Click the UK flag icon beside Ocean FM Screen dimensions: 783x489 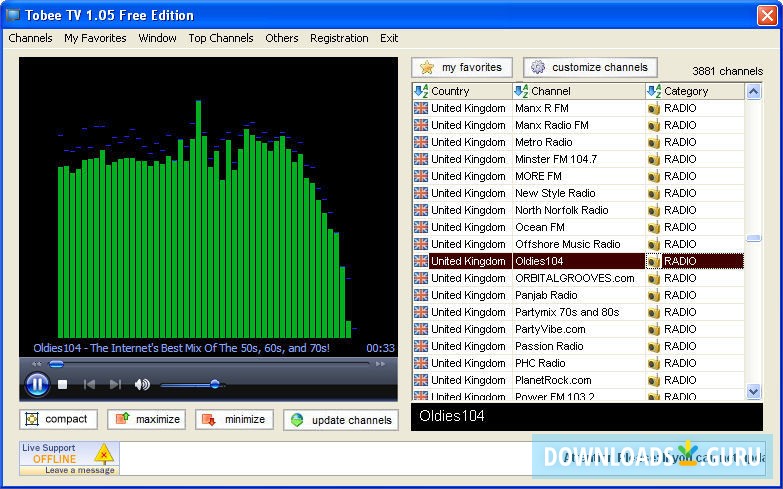click(421, 227)
